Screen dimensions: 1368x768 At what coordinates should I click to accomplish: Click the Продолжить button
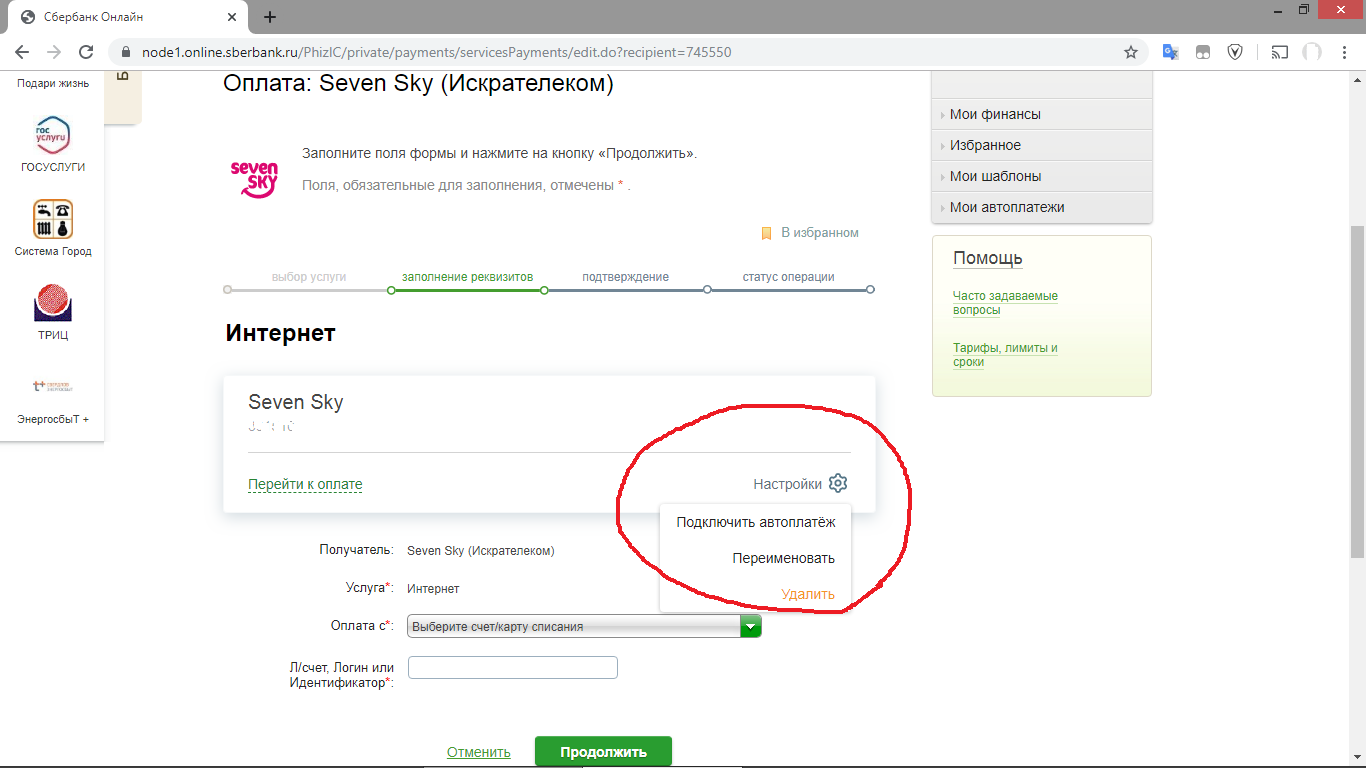point(603,752)
